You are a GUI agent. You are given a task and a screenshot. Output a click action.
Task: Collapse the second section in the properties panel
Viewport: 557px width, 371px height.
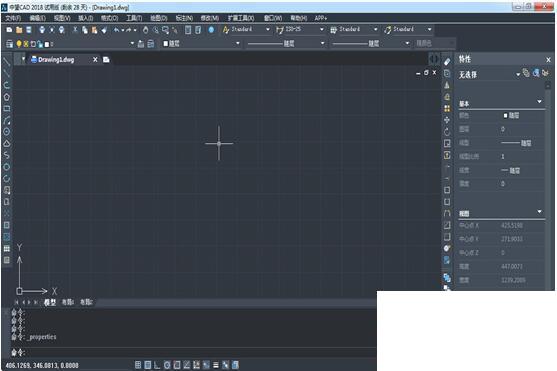click(x=540, y=212)
